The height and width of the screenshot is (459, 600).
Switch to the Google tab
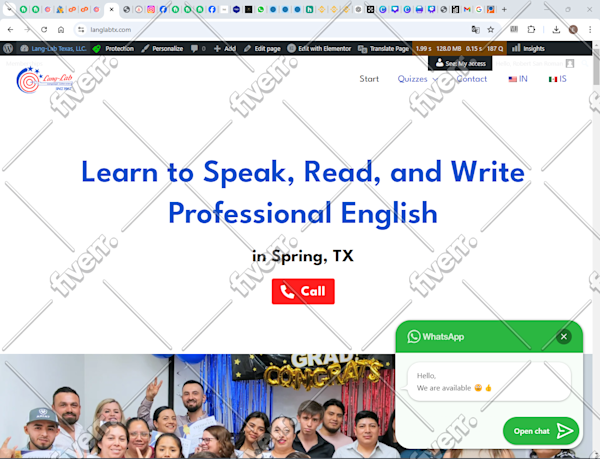(x=479, y=10)
